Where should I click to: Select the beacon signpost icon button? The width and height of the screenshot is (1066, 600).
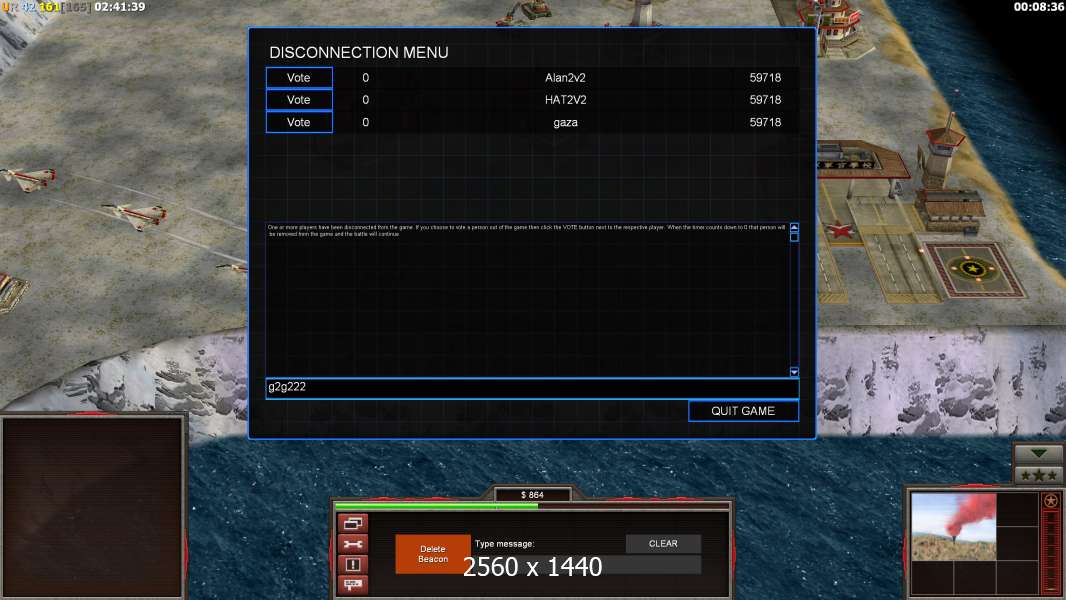(x=353, y=584)
